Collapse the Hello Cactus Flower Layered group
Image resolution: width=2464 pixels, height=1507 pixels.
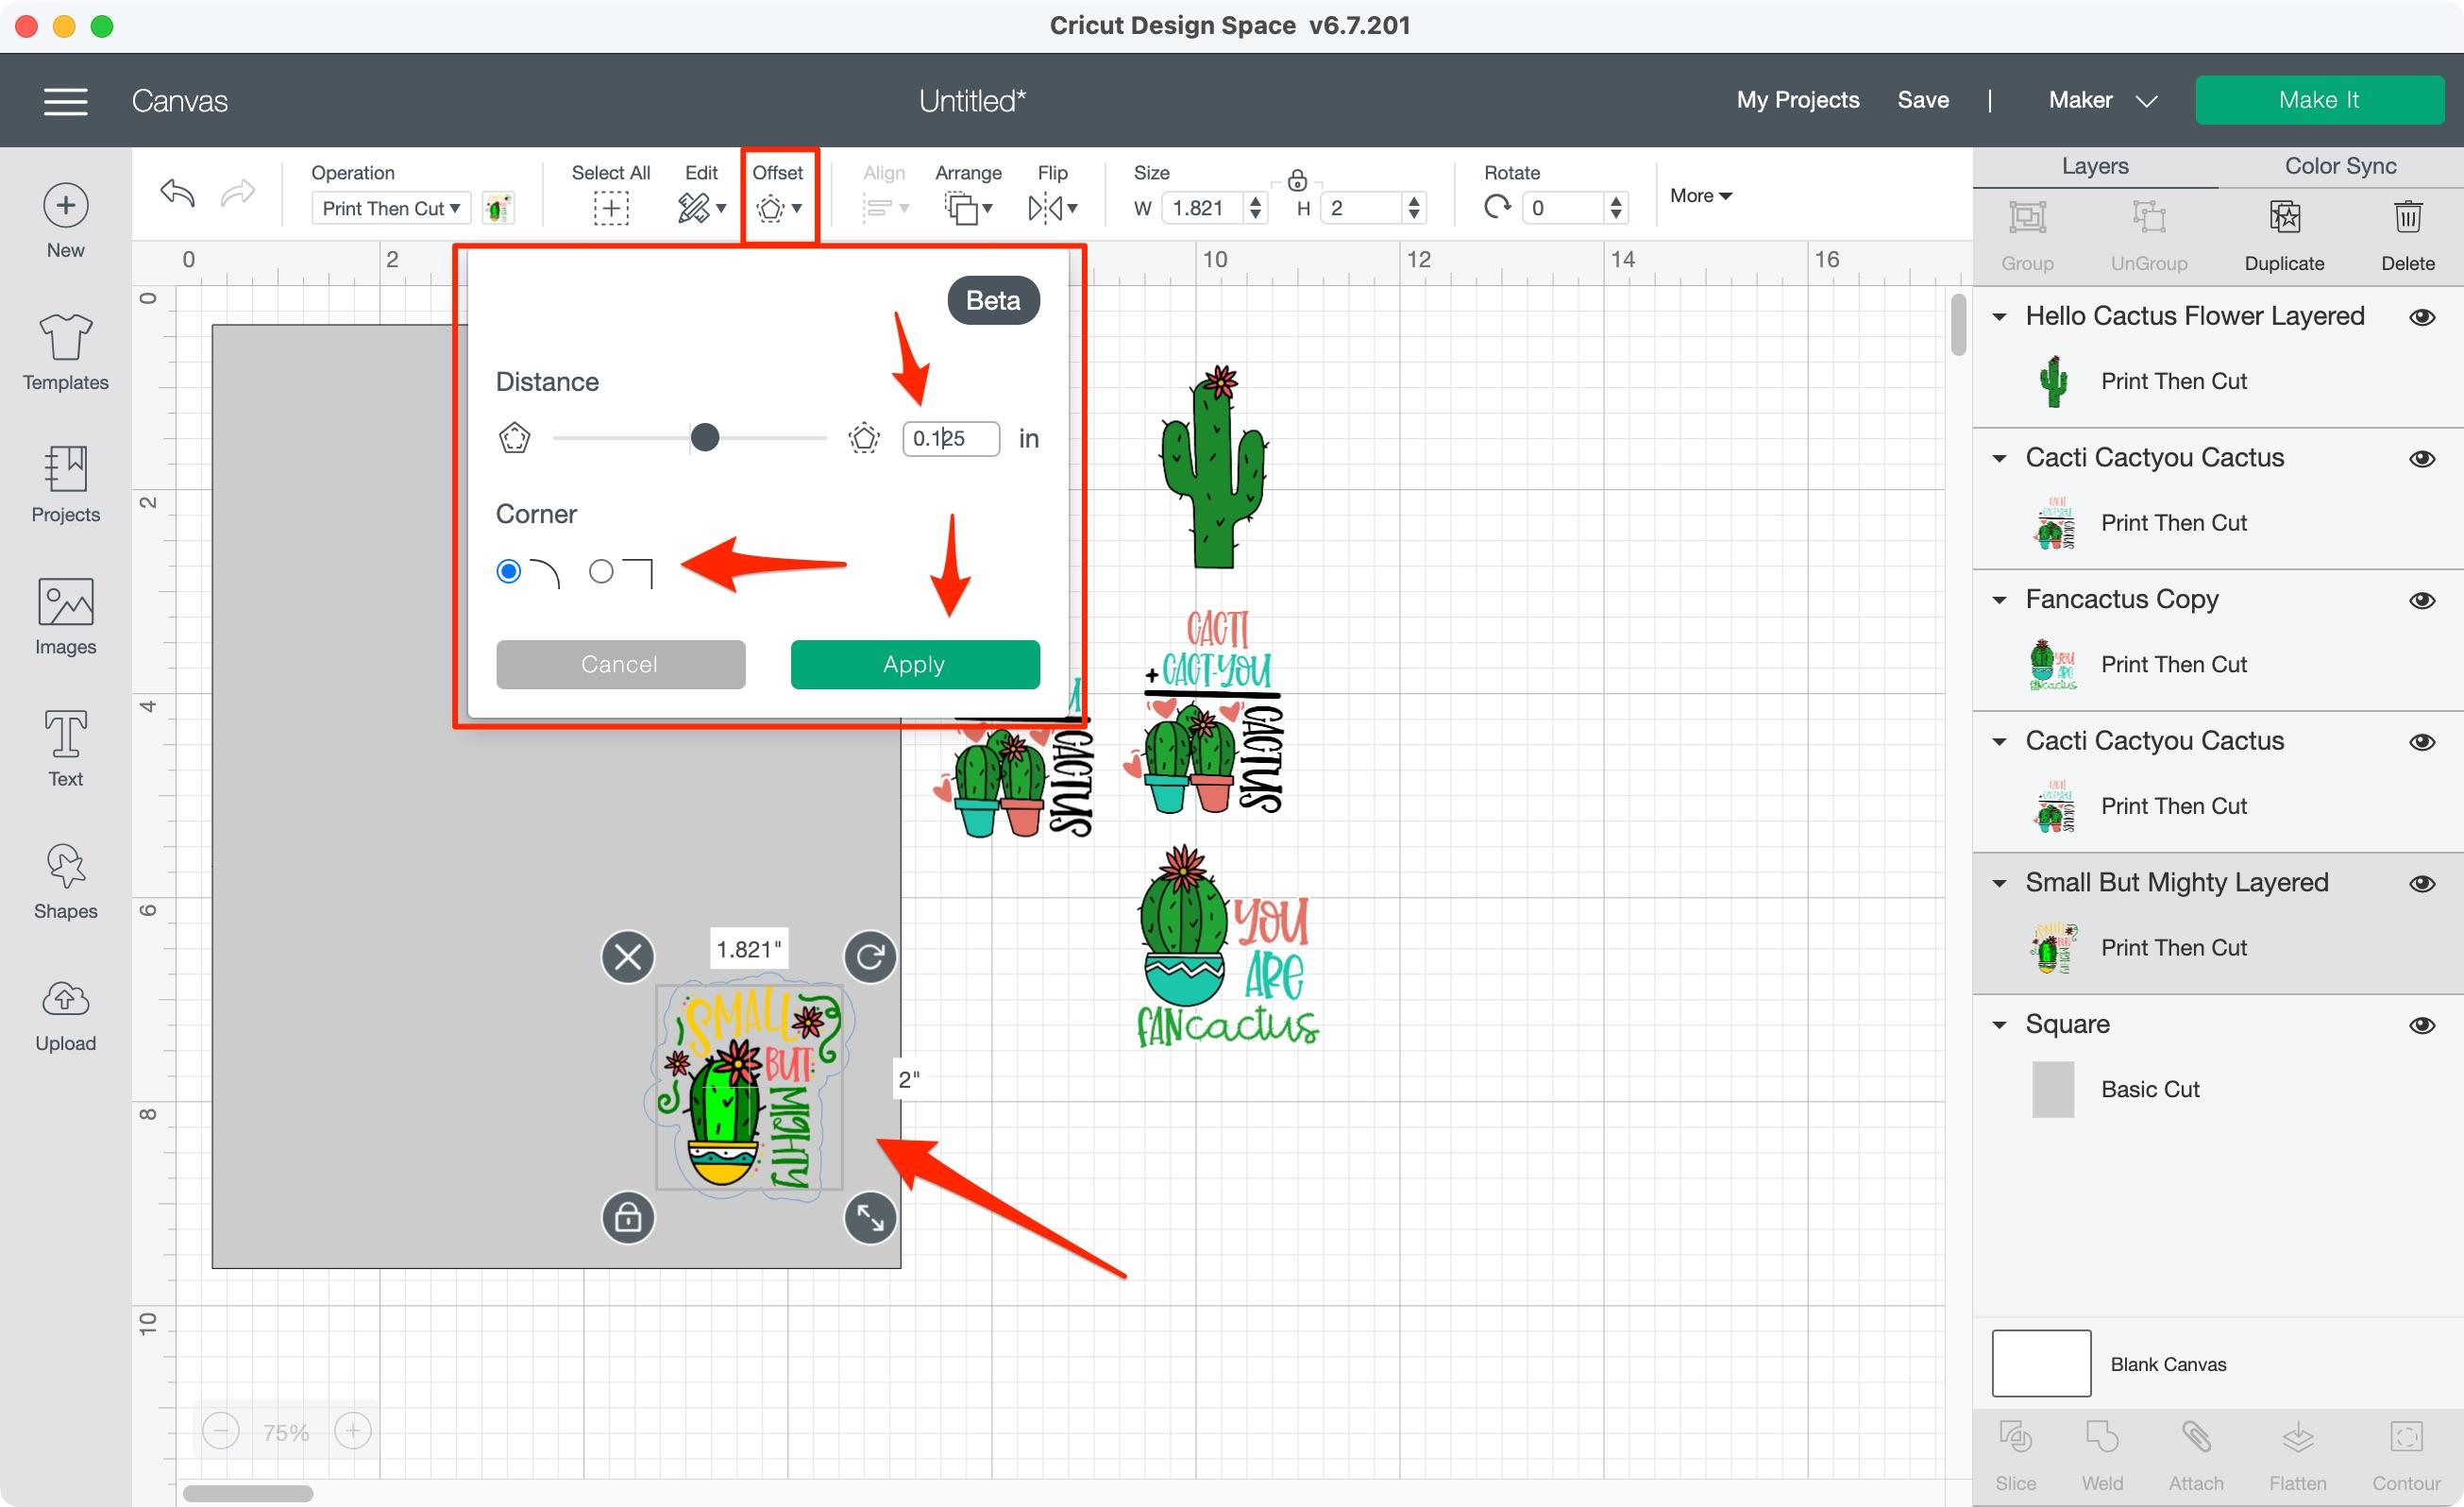[x=1999, y=317]
